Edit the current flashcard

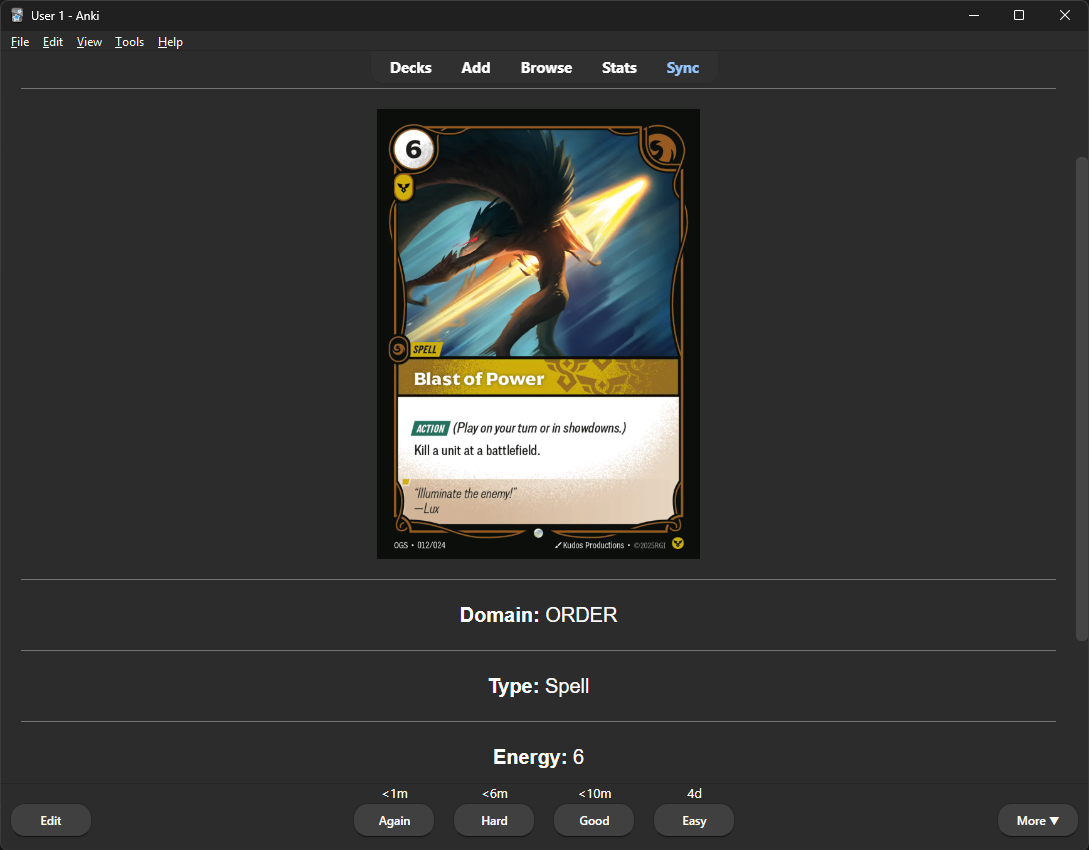click(50, 820)
